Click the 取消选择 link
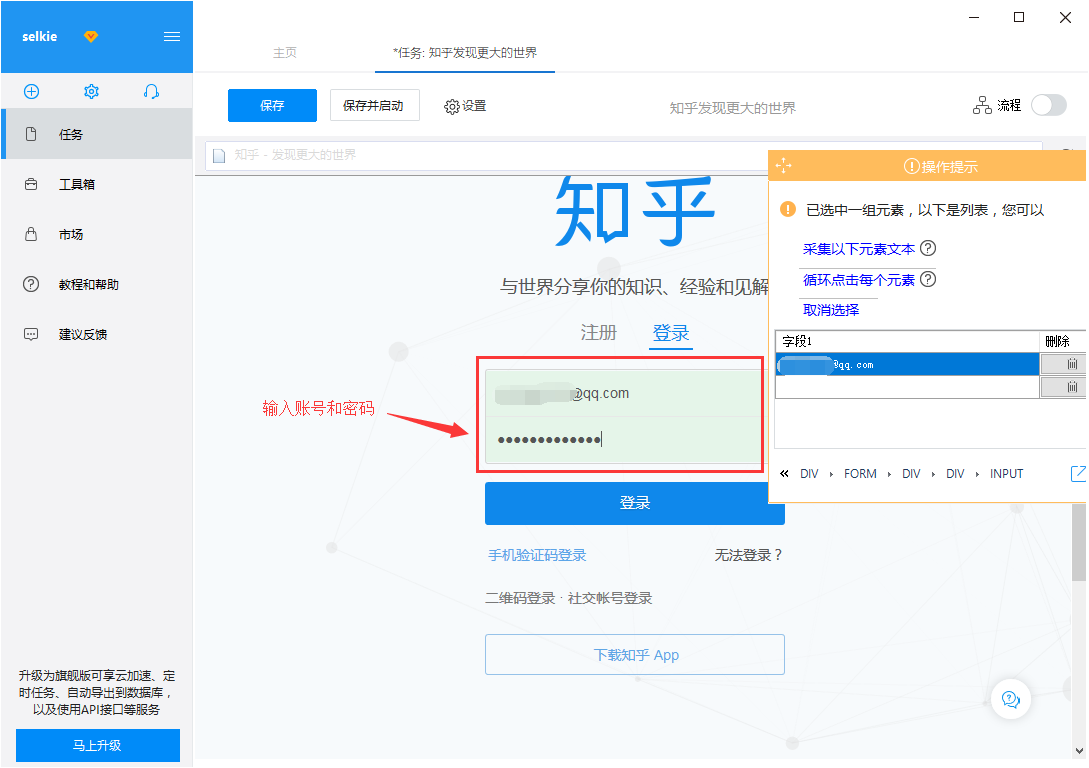Viewport: 1089px width, 768px height. [x=831, y=310]
